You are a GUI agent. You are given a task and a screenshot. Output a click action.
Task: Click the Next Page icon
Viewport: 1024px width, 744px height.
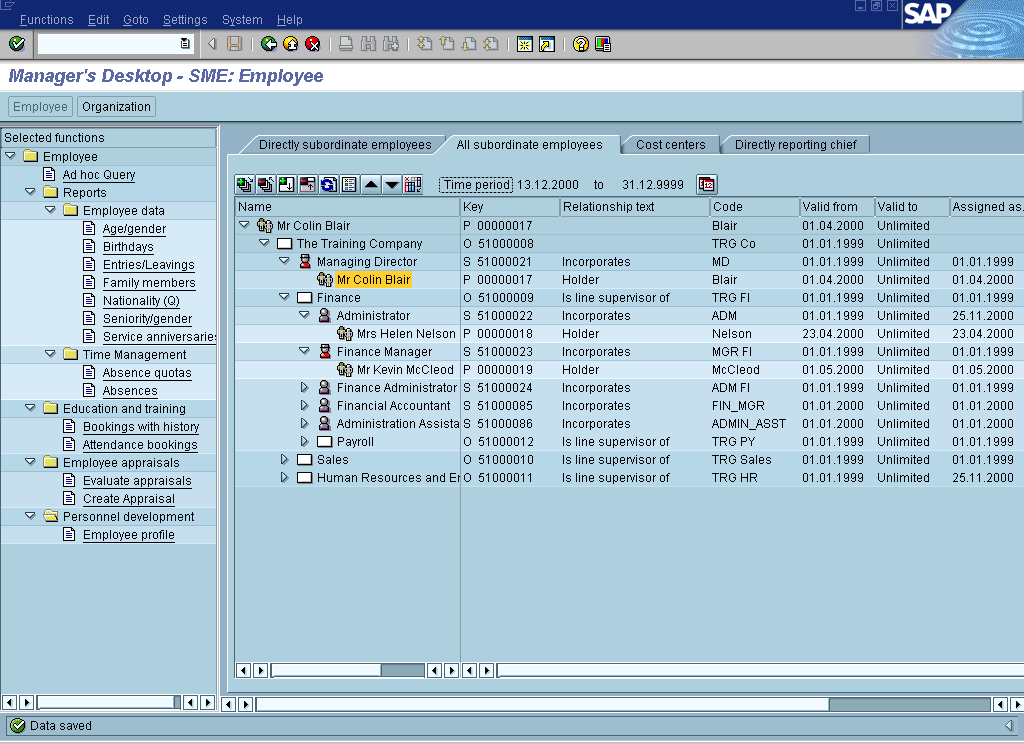pos(469,44)
